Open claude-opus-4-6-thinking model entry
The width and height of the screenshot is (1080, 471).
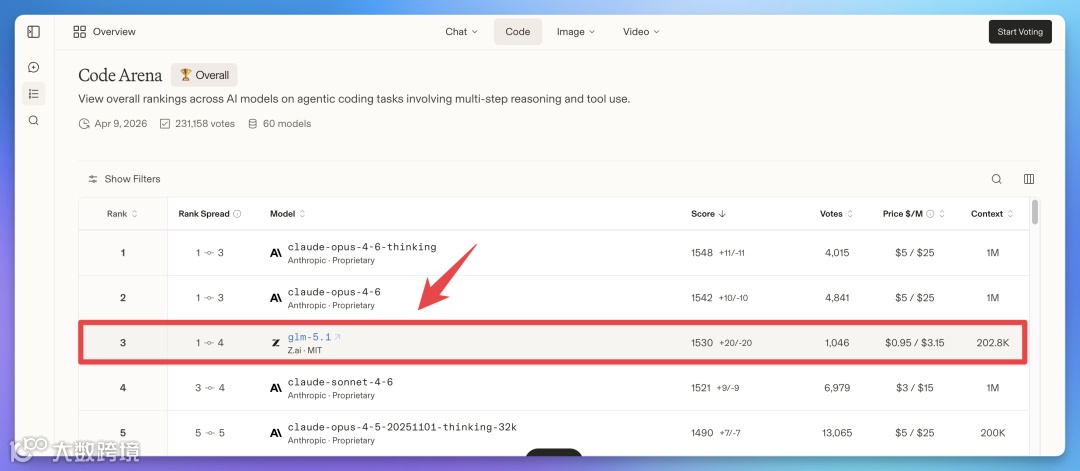tap(362, 247)
